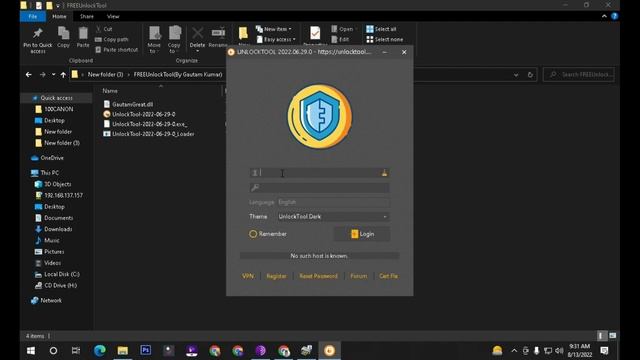
Task: Click the Delete ribbon icon
Action: click(198, 33)
